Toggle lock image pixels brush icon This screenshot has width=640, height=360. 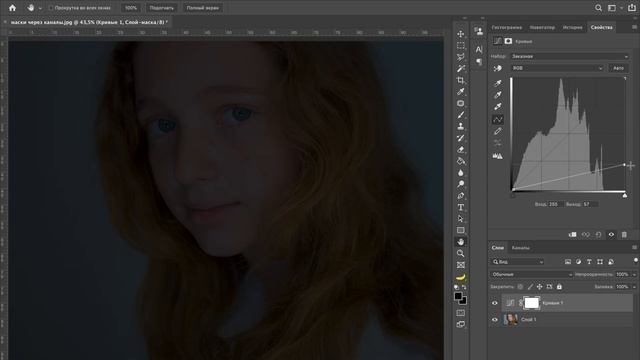tap(530, 287)
